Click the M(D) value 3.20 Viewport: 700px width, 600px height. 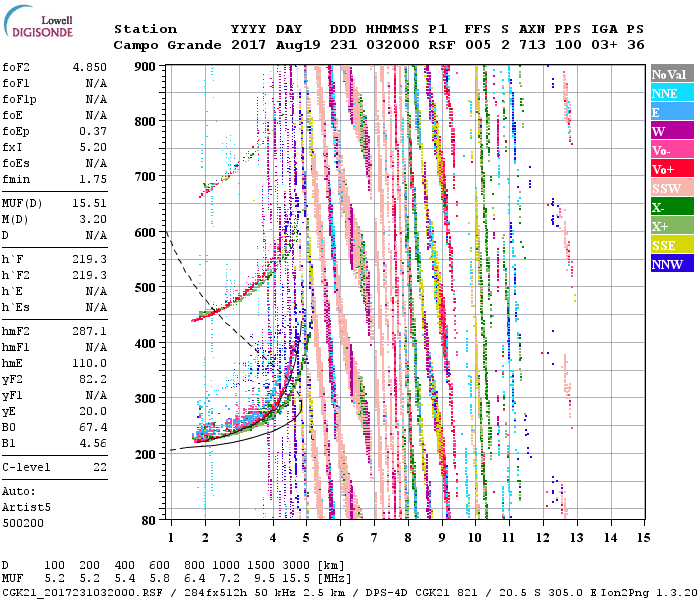[x=93, y=219]
